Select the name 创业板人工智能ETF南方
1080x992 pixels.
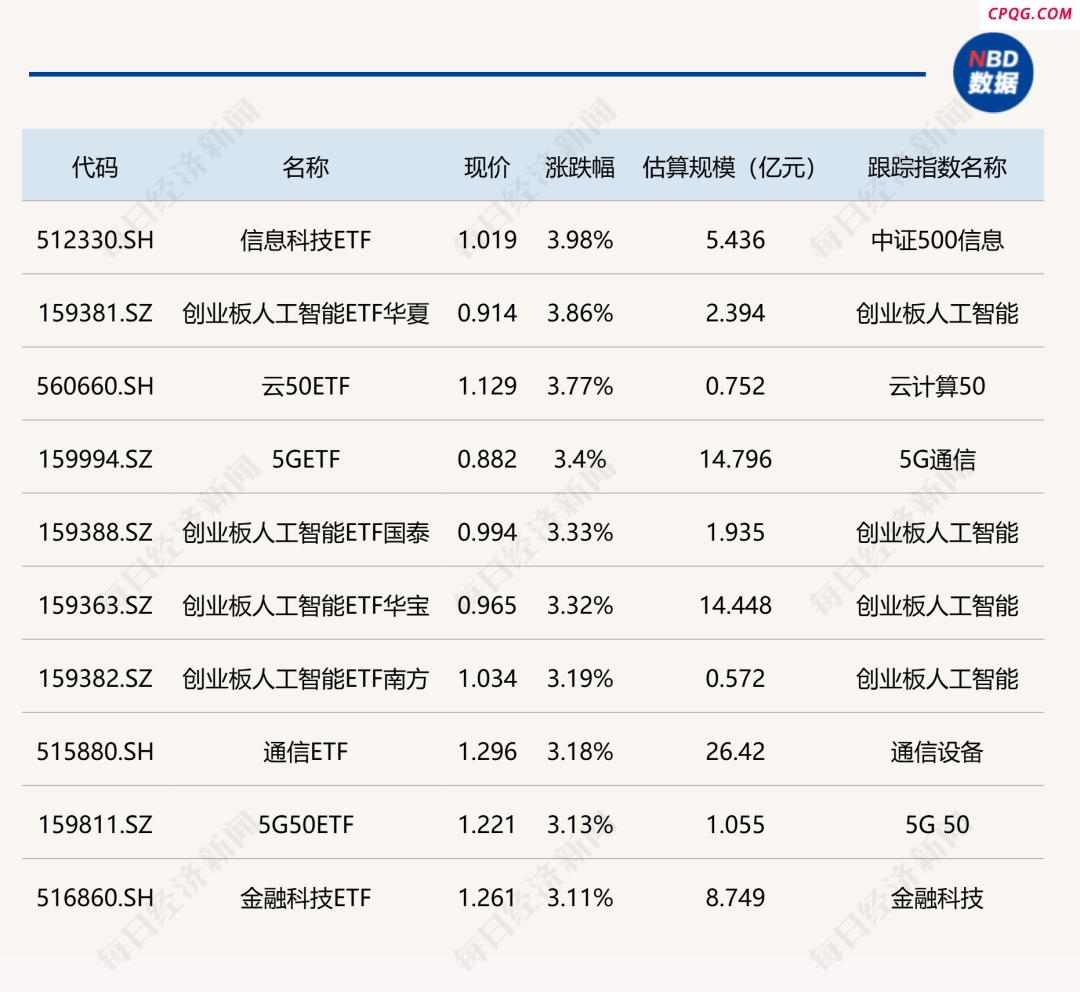click(x=305, y=679)
